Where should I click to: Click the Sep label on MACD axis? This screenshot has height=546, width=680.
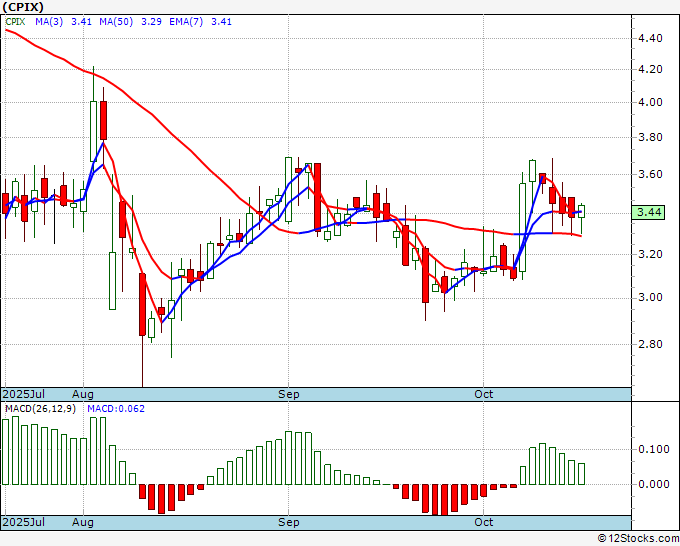288,522
